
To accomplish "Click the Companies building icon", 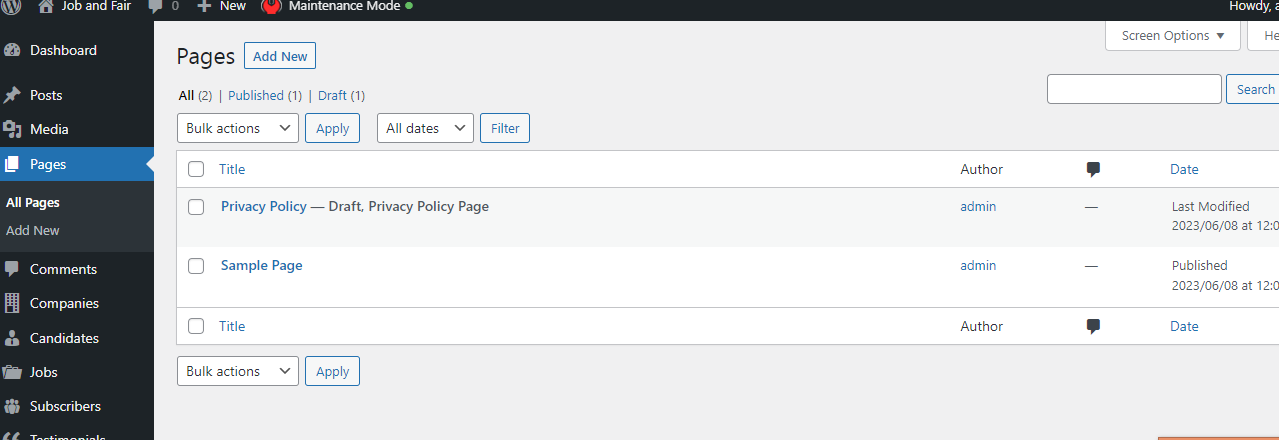I will [x=12, y=303].
